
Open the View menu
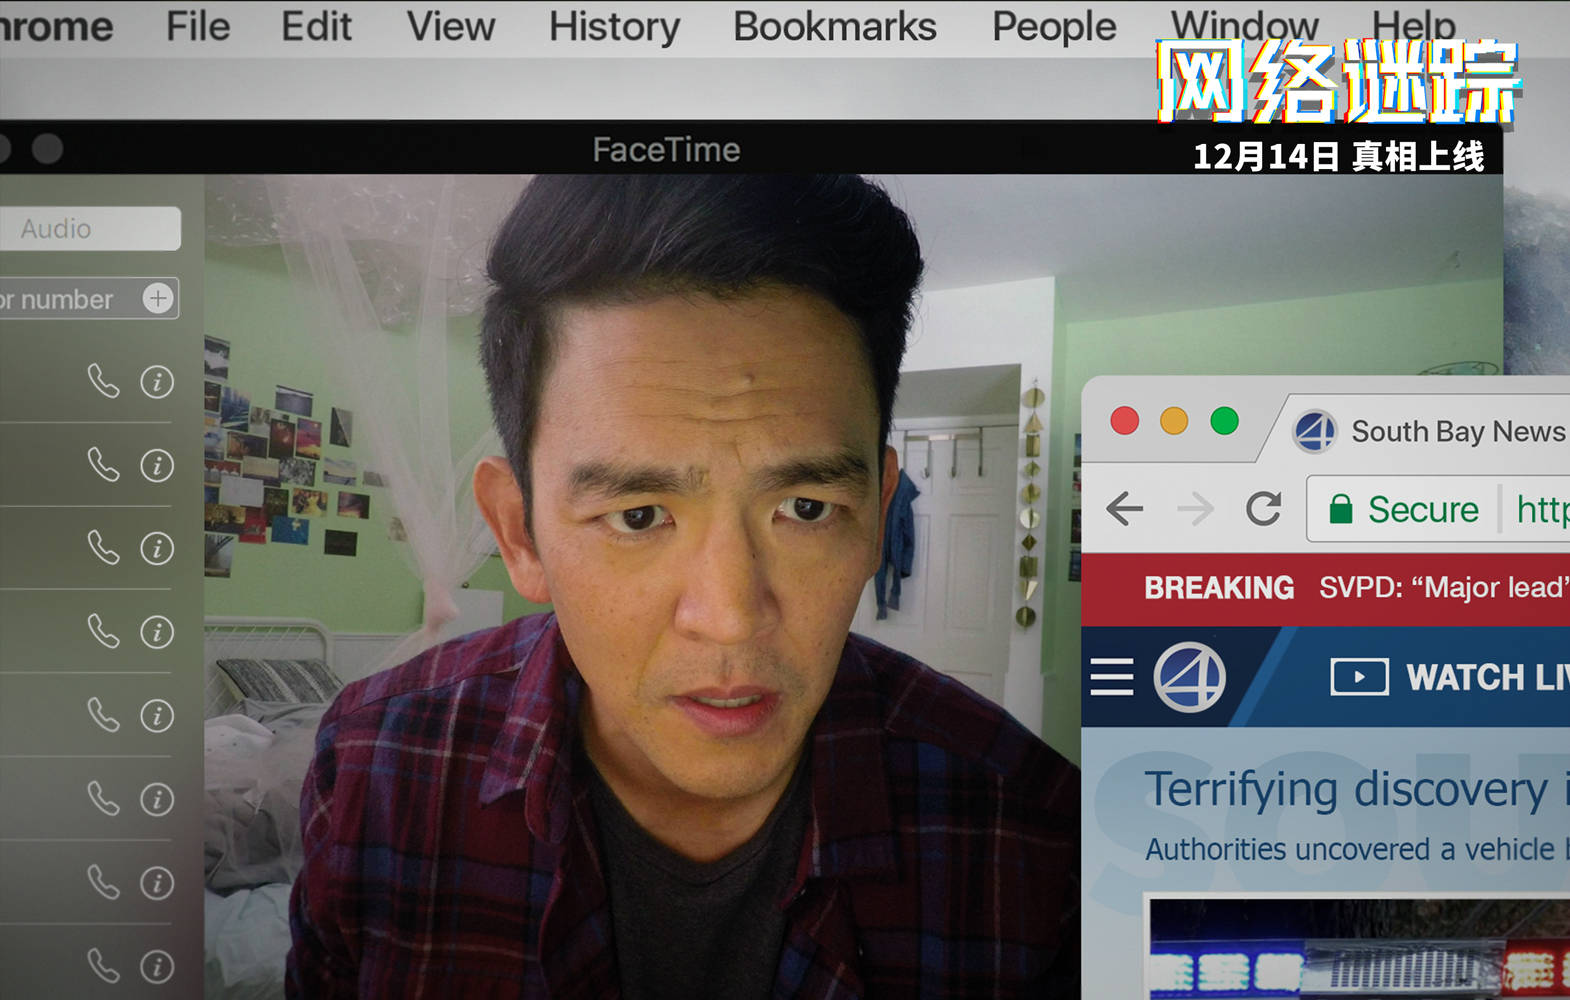(x=450, y=26)
